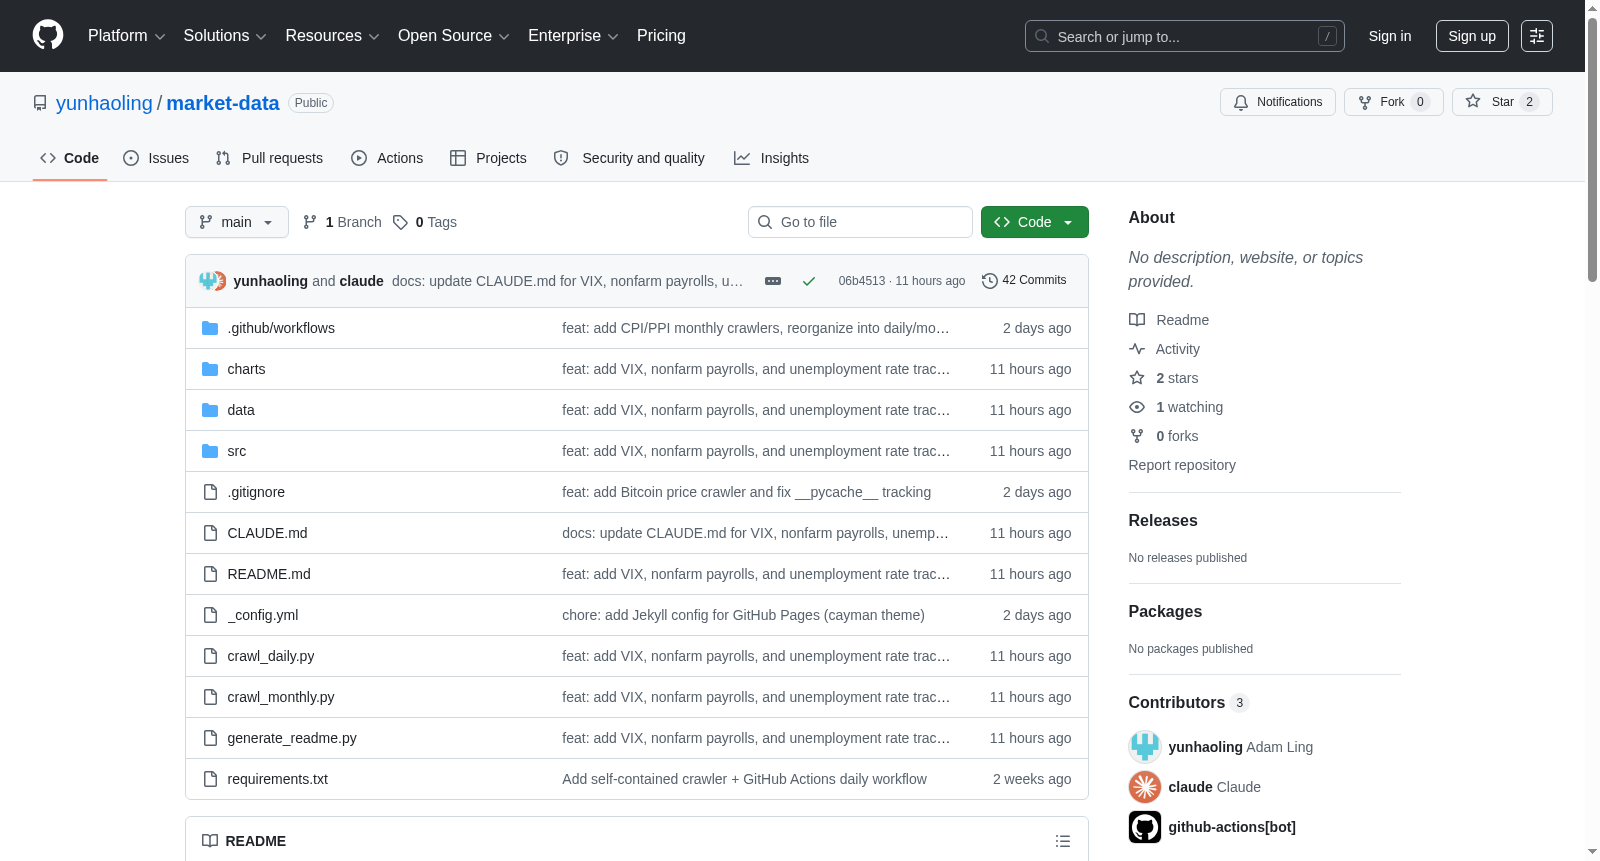Open the Releases section heading link
This screenshot has width=1600, height=861.
pyautogui.click(x=1163, y=521)
